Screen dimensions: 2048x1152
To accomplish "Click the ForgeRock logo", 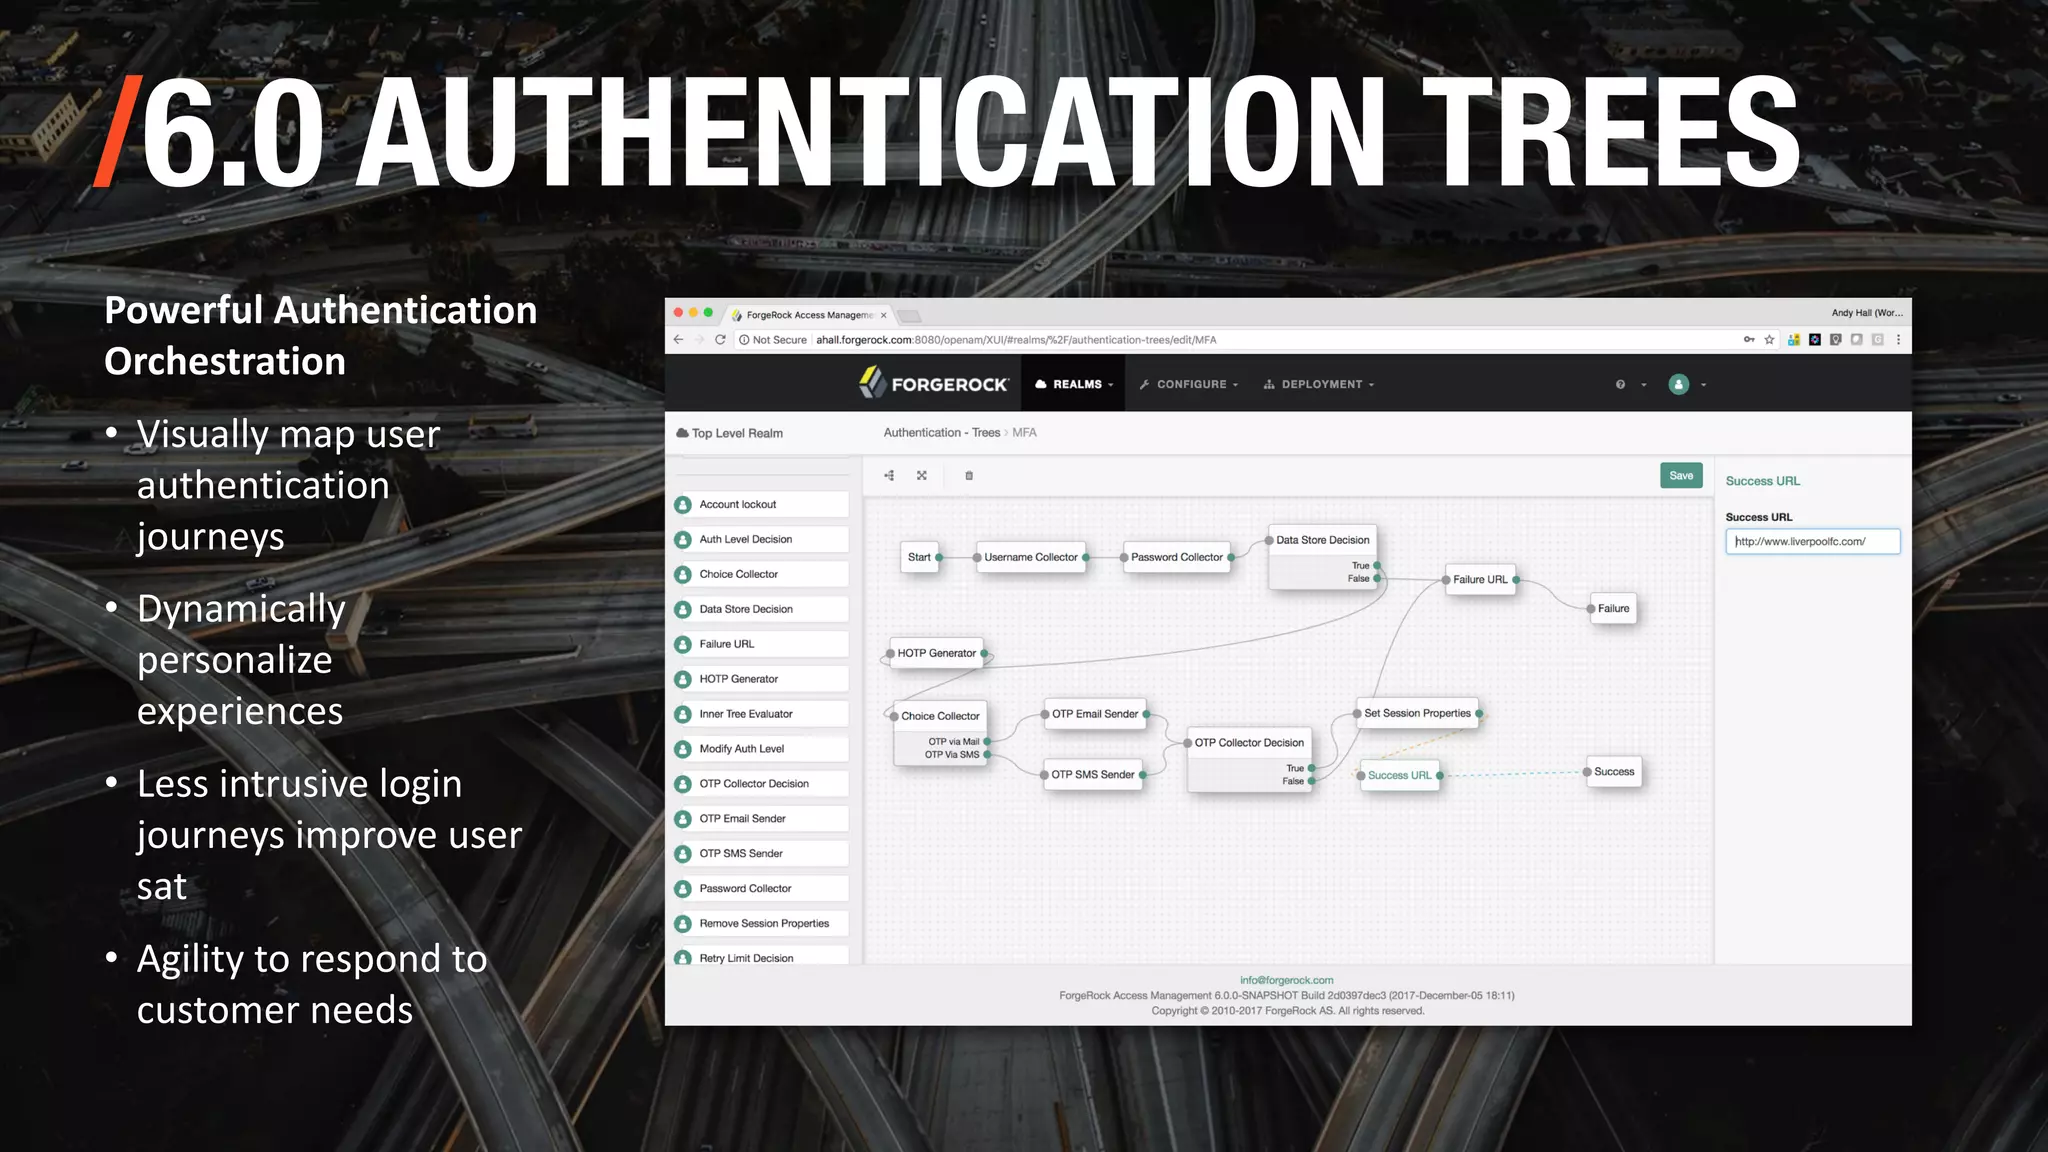I will 934,383.
